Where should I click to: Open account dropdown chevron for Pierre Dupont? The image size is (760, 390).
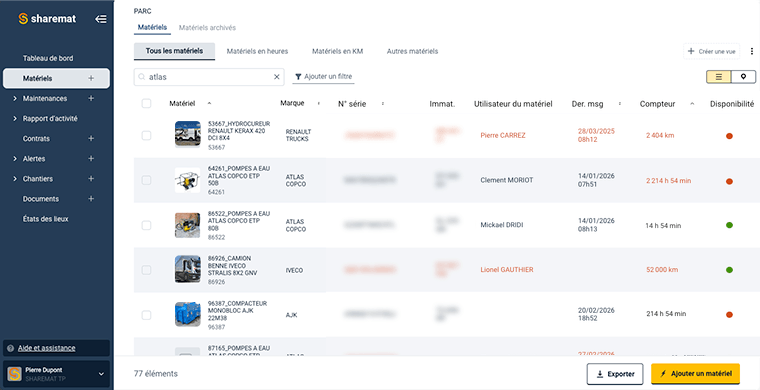(101, 374)
